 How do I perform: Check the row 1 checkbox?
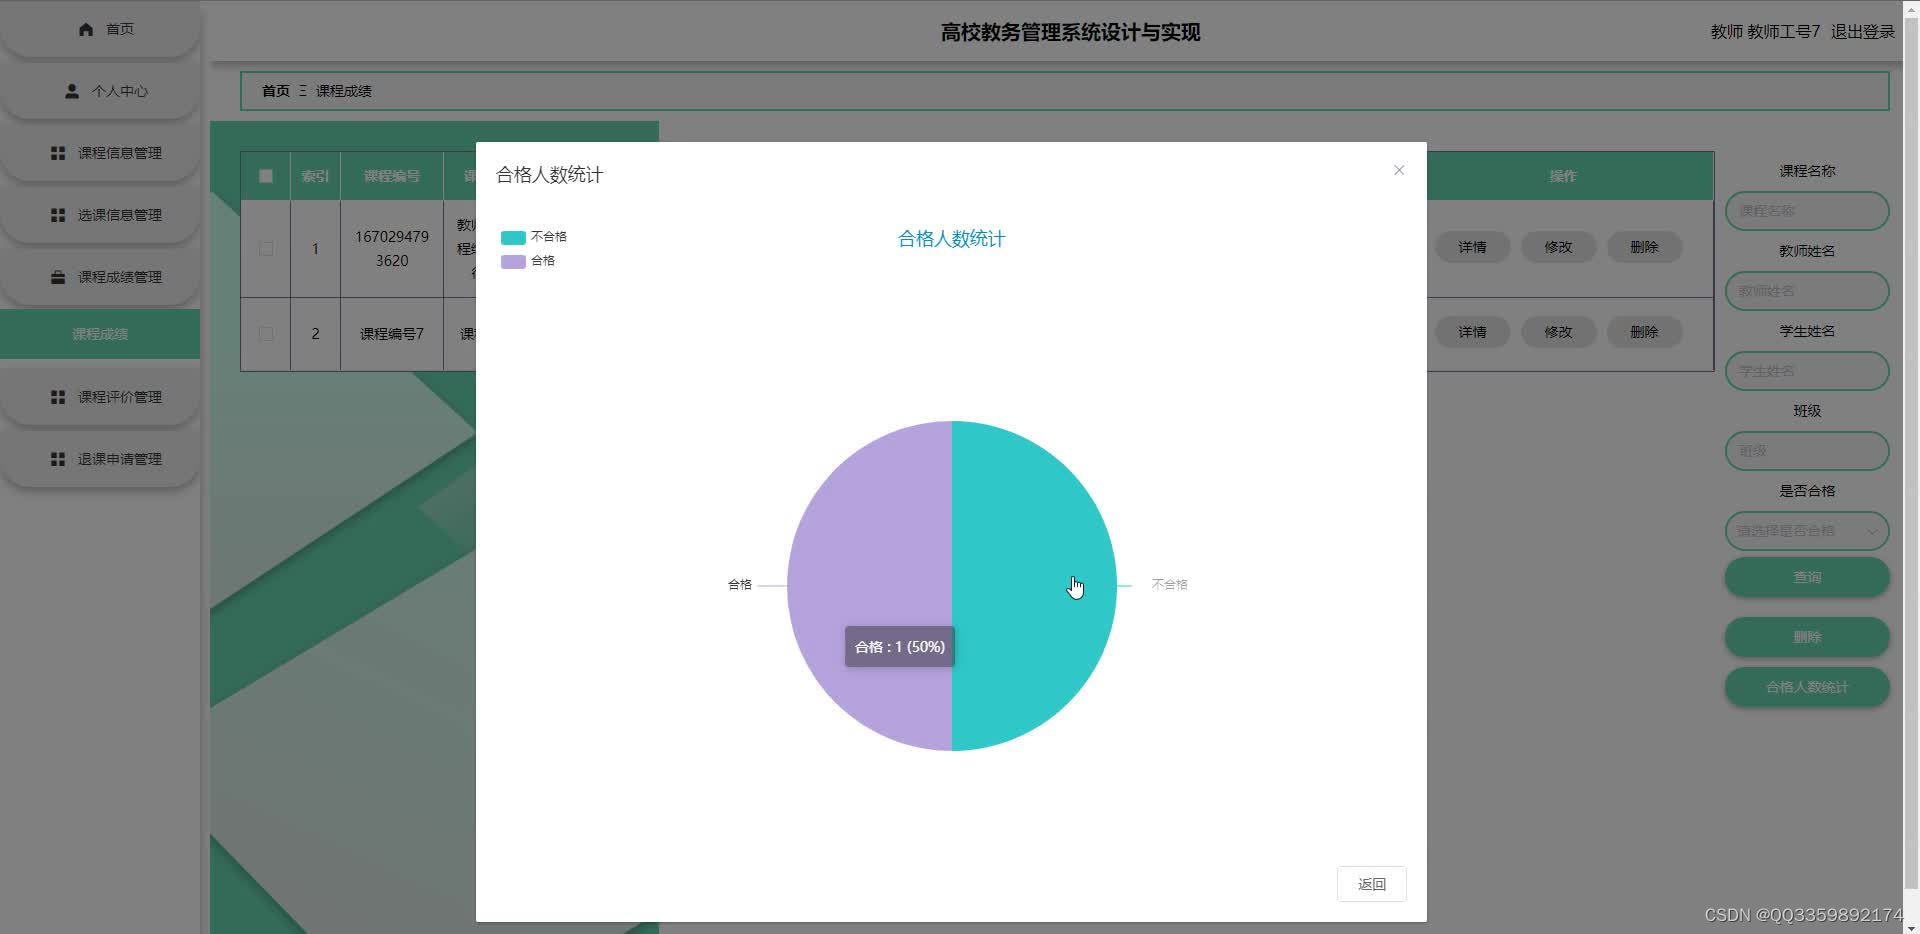[266, 248]
